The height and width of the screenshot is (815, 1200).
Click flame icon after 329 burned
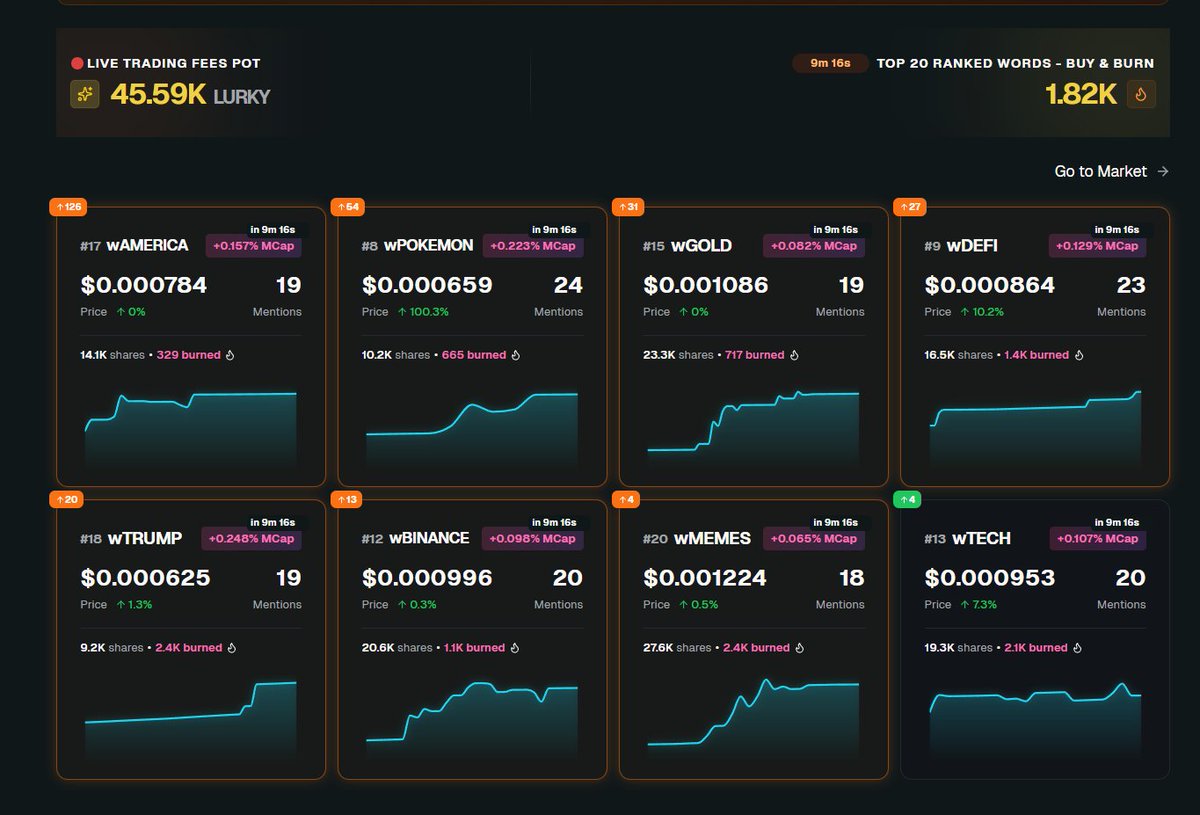coord(230,355)
